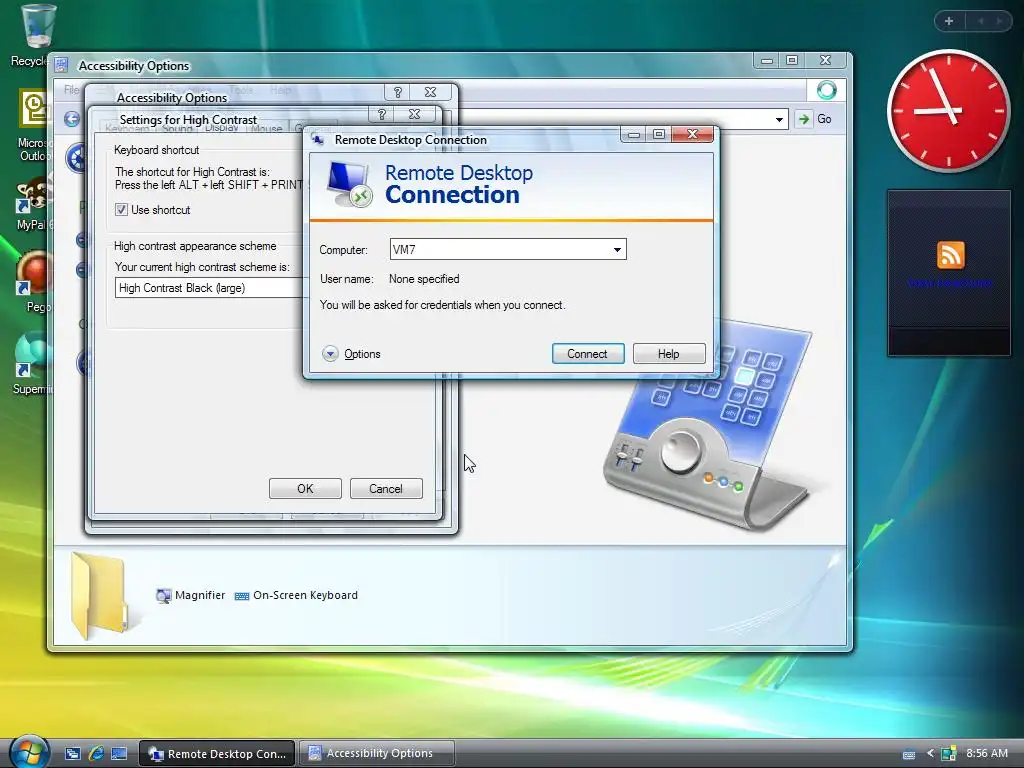
Task: Click the keyboard icon in the system tray
Action: point(908,754)
